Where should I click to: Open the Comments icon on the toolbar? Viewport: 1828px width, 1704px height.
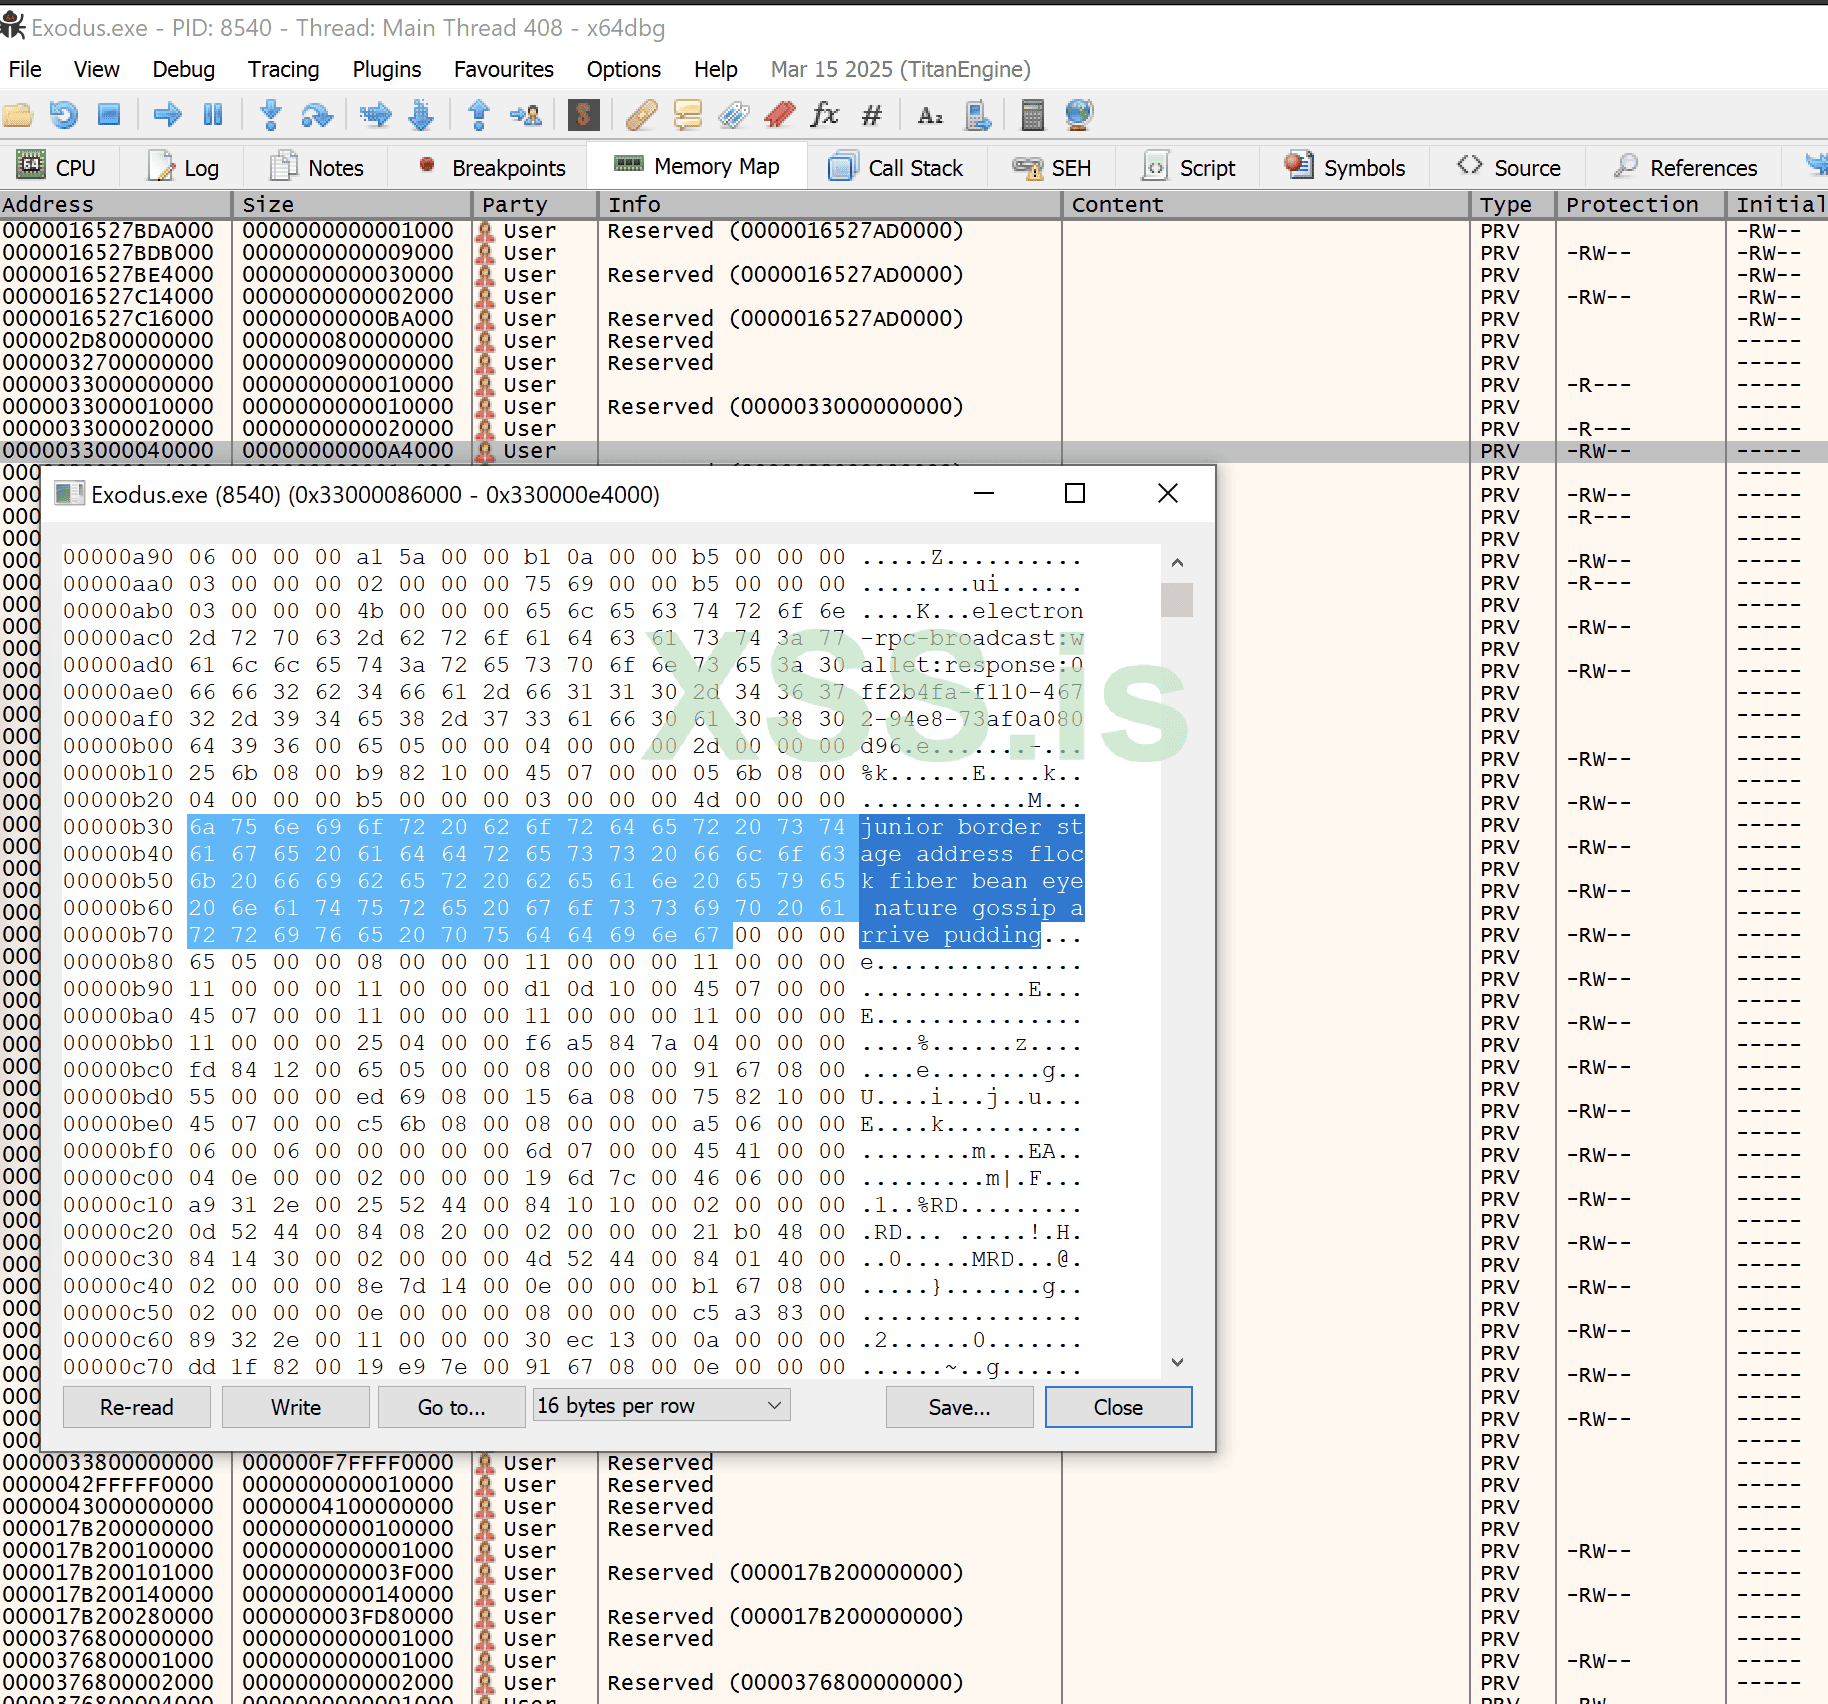687,114
